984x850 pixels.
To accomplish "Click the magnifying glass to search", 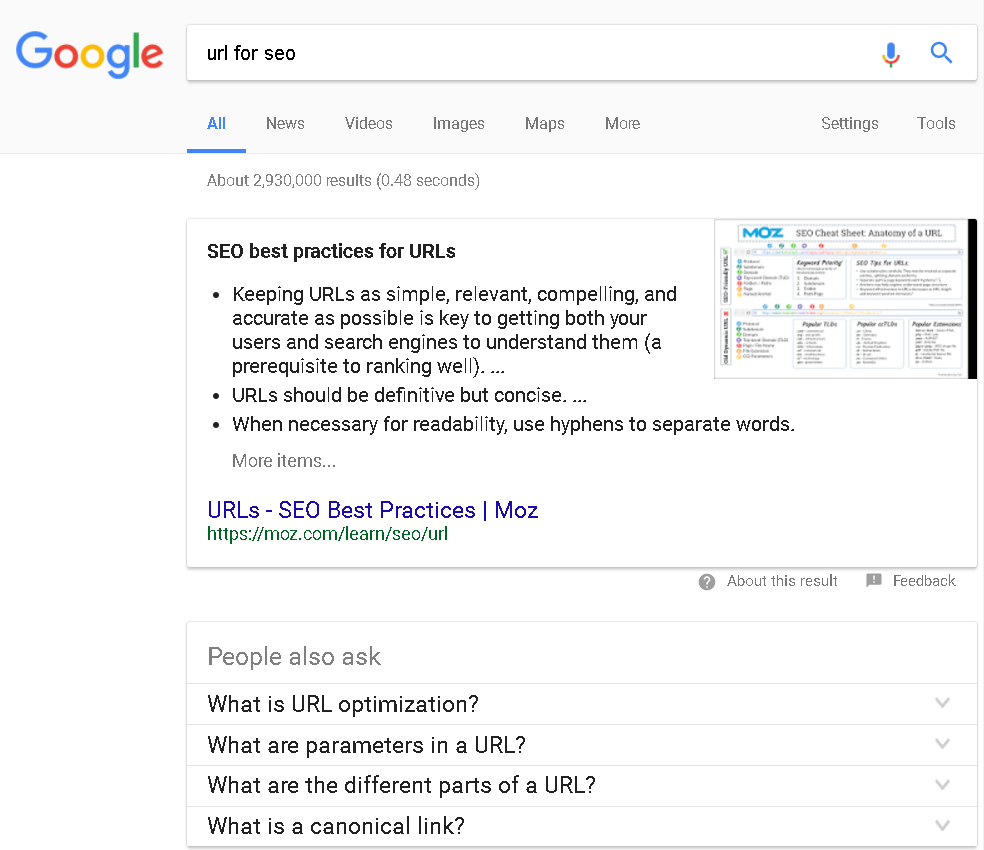I will 941,52.
